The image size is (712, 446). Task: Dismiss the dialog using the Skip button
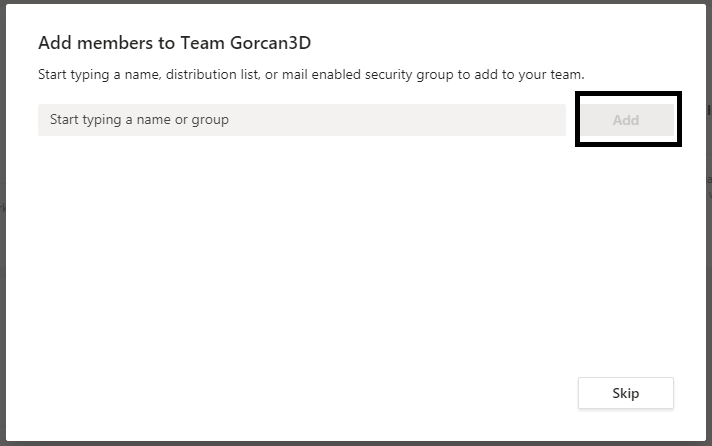coord(626,393)
